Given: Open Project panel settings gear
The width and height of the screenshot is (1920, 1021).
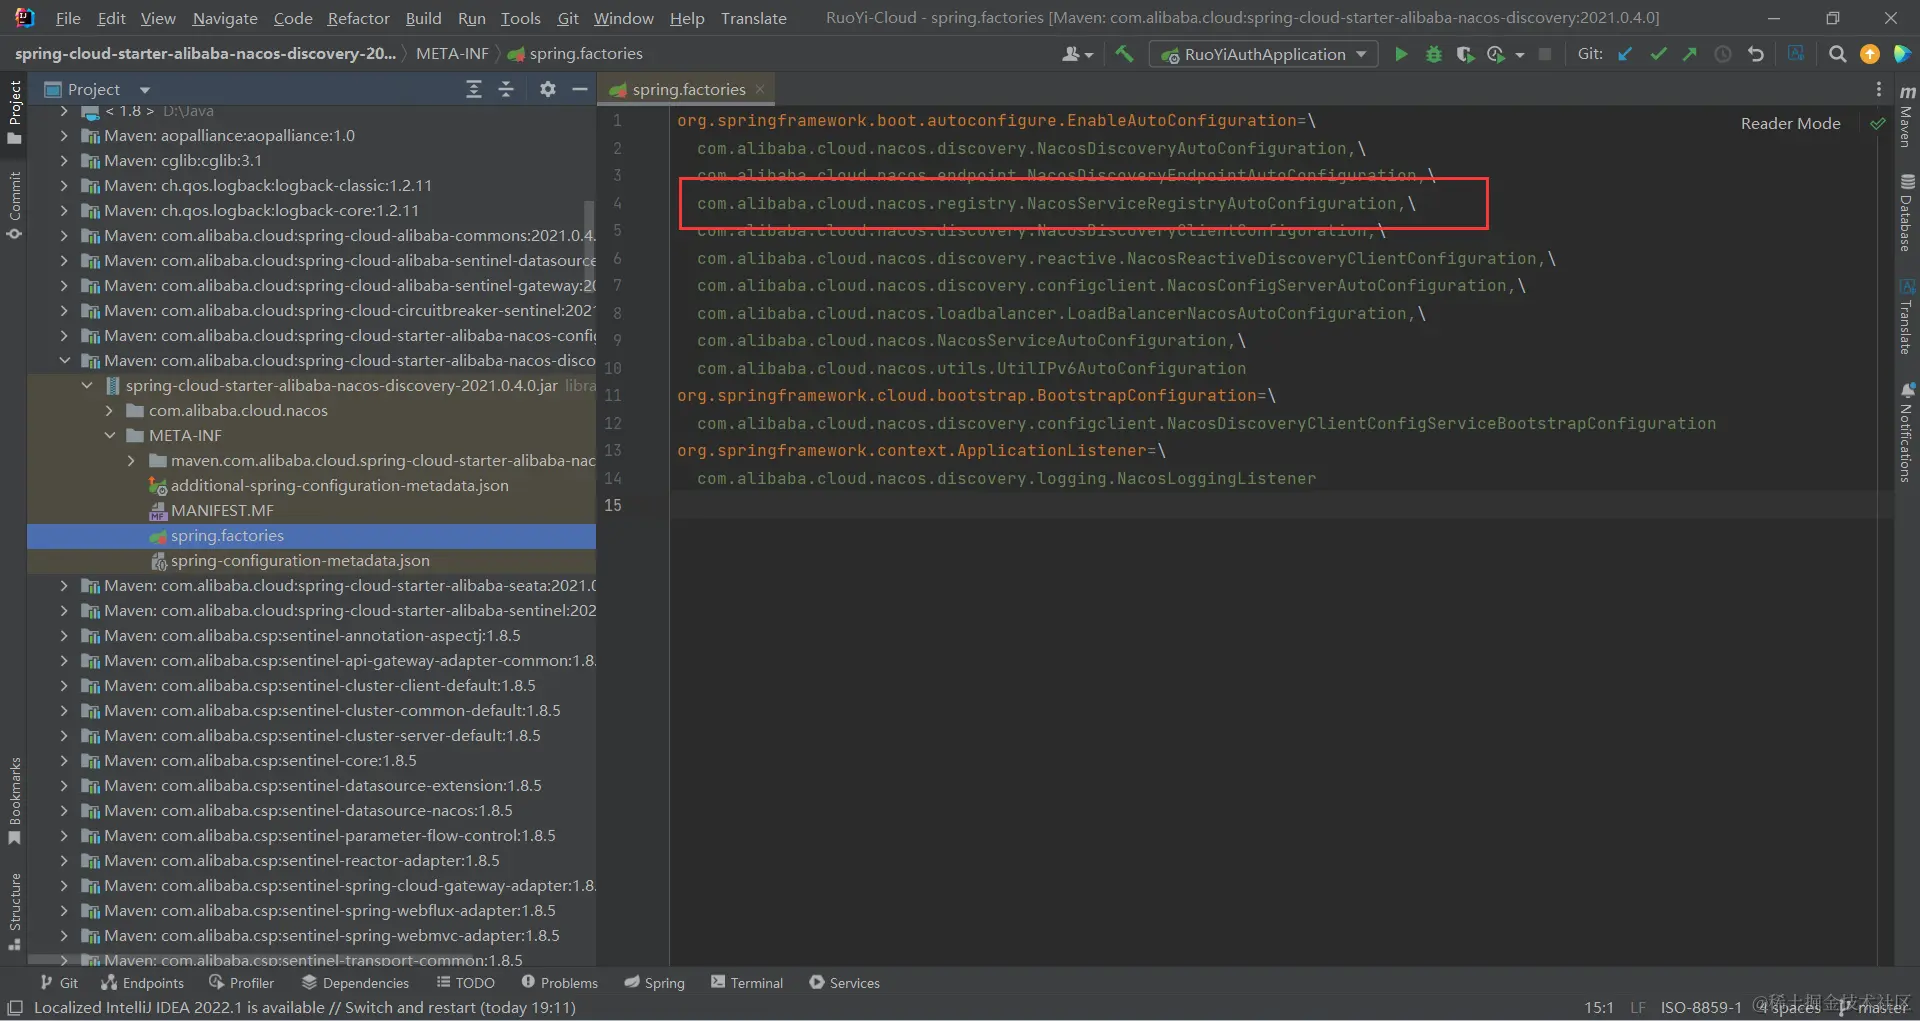Looking at the screenshot, I should 547,90.
